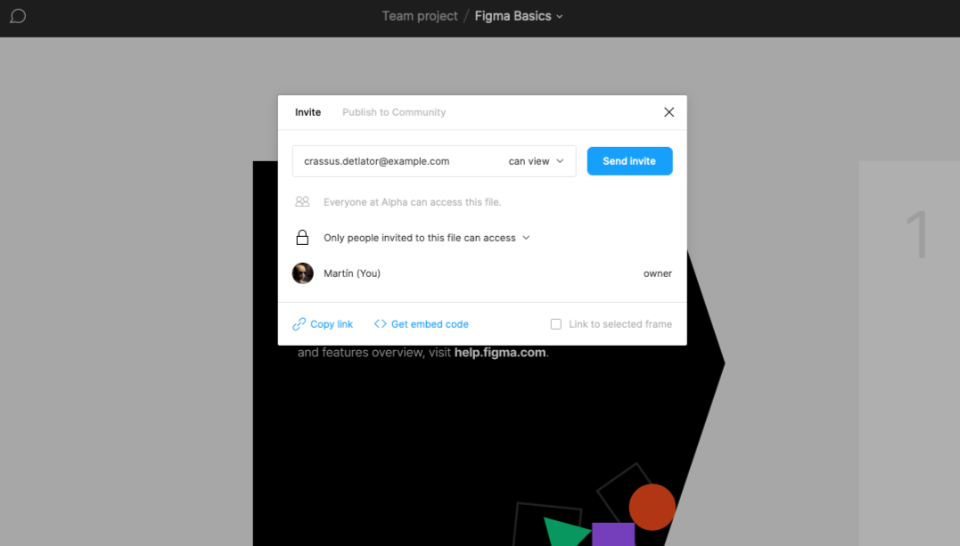This screenshot has width=960, height=546.
Task: Expand the Figma Basics file name chevron
Action: coord(560,17)
